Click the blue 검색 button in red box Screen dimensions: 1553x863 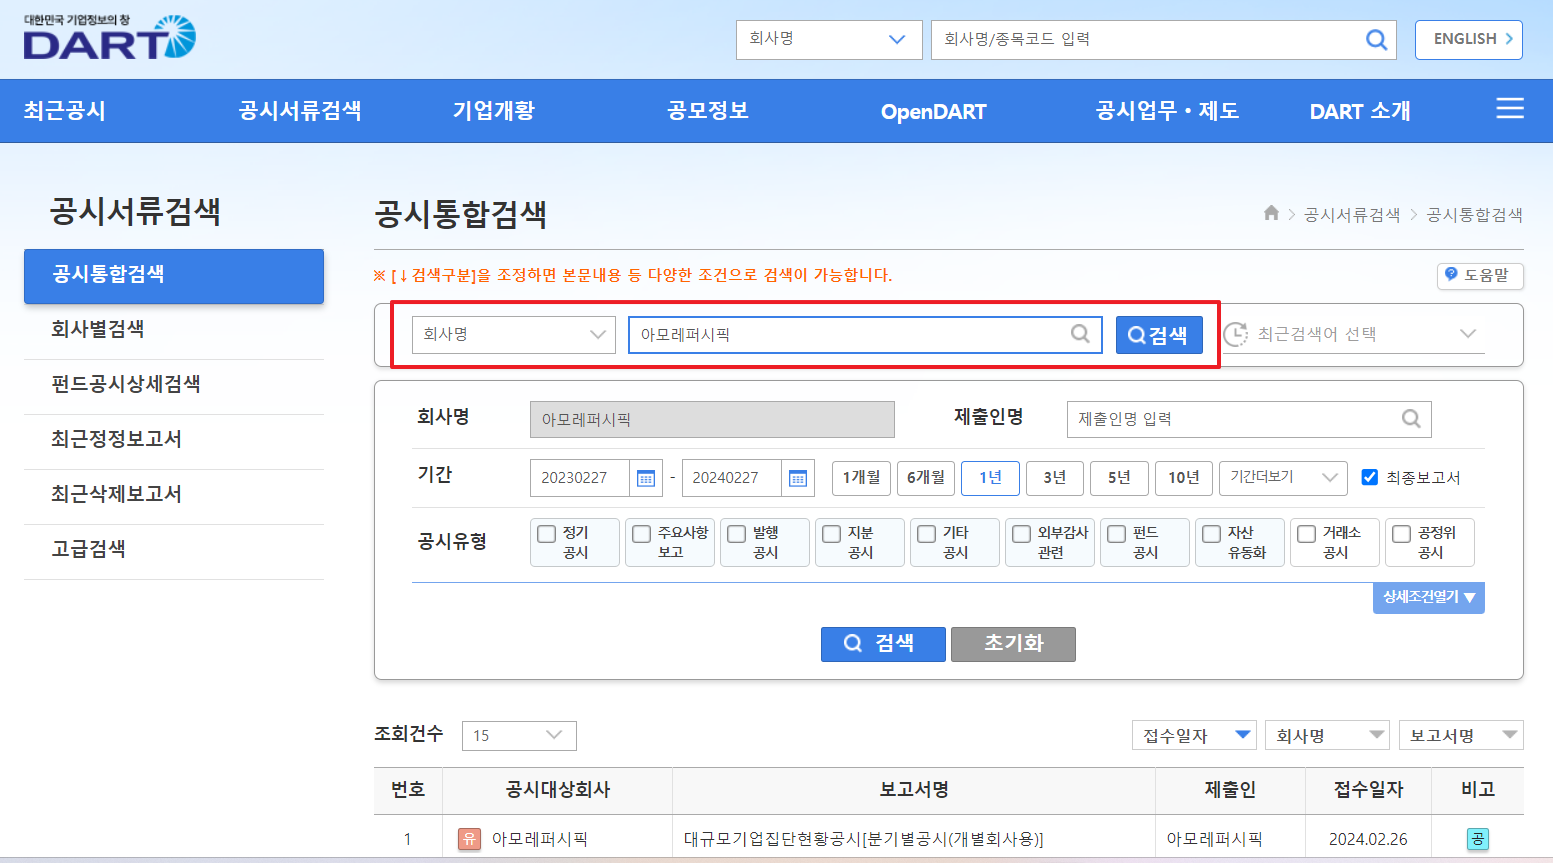(1159, 335)
